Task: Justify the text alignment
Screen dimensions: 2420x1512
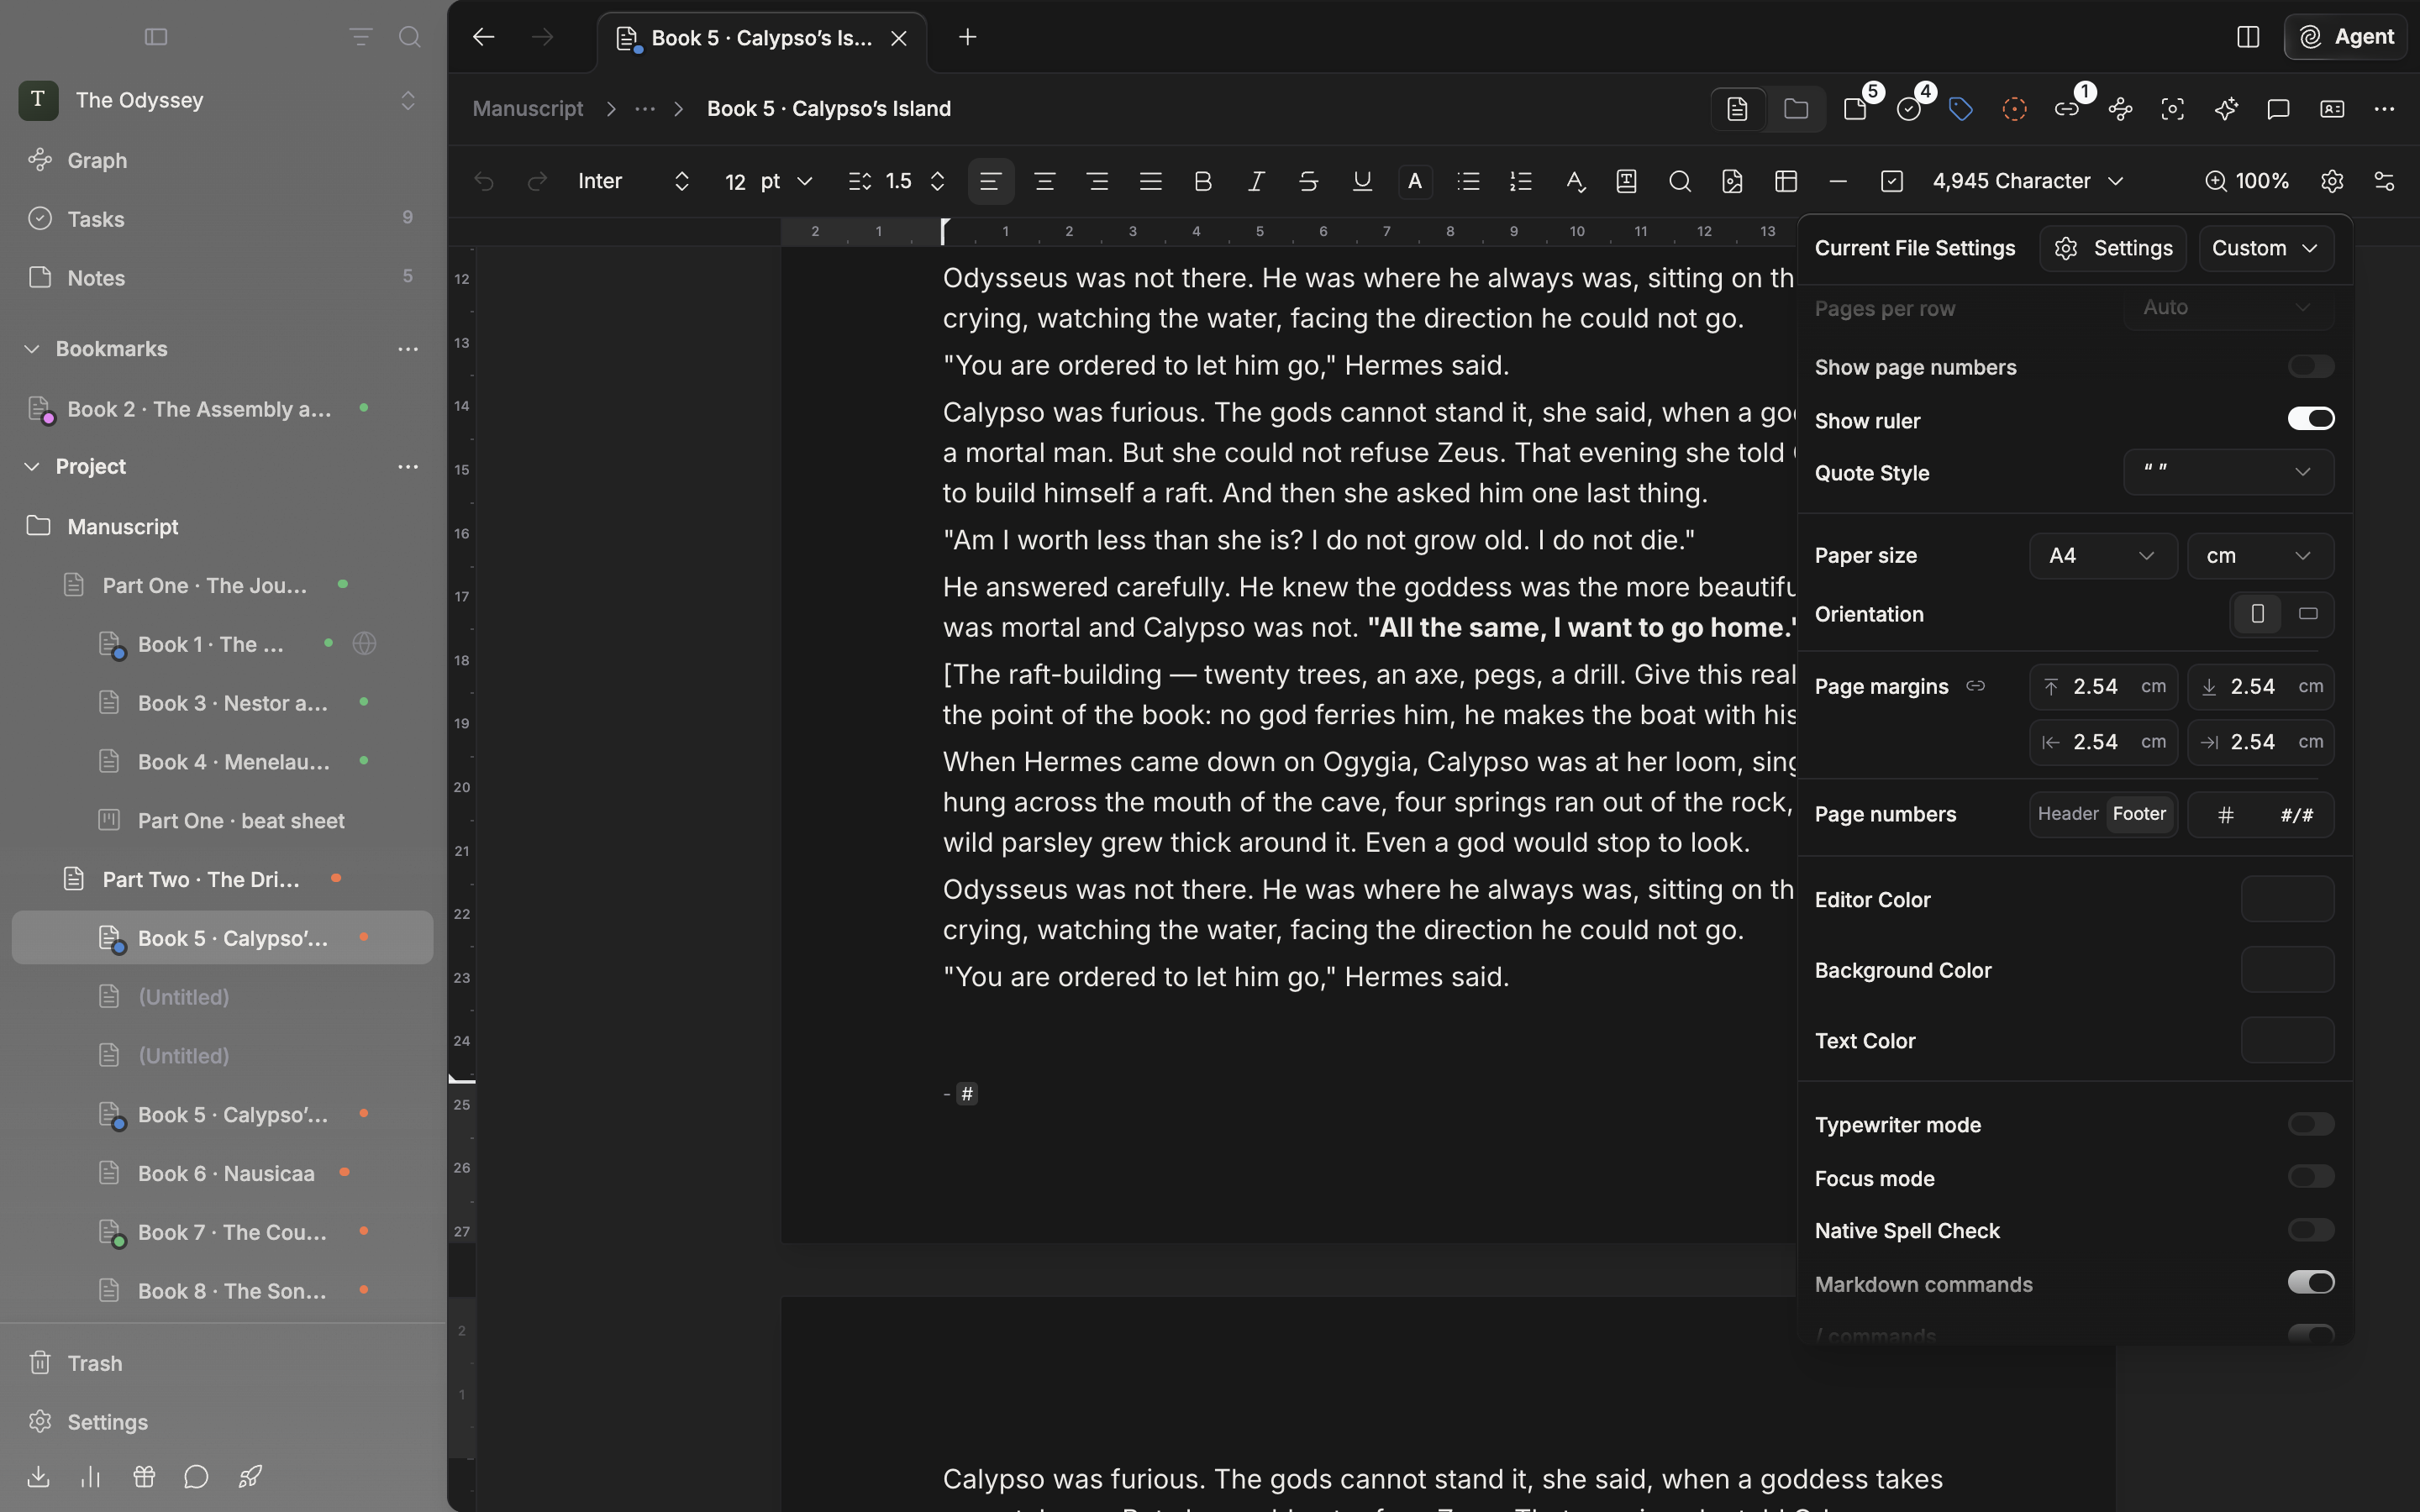Action: tap(1150, 181)
